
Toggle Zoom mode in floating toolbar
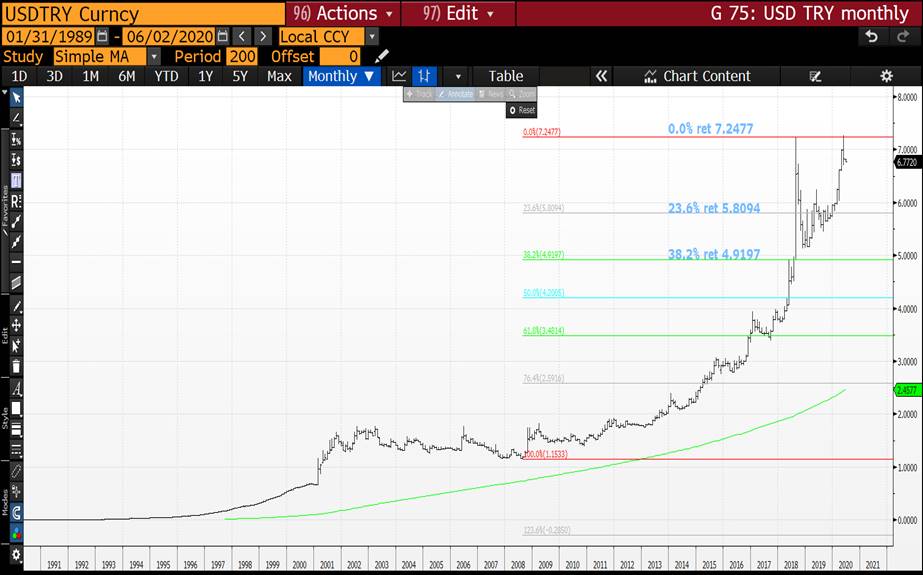pyautogui.click(x=522, y=94)
